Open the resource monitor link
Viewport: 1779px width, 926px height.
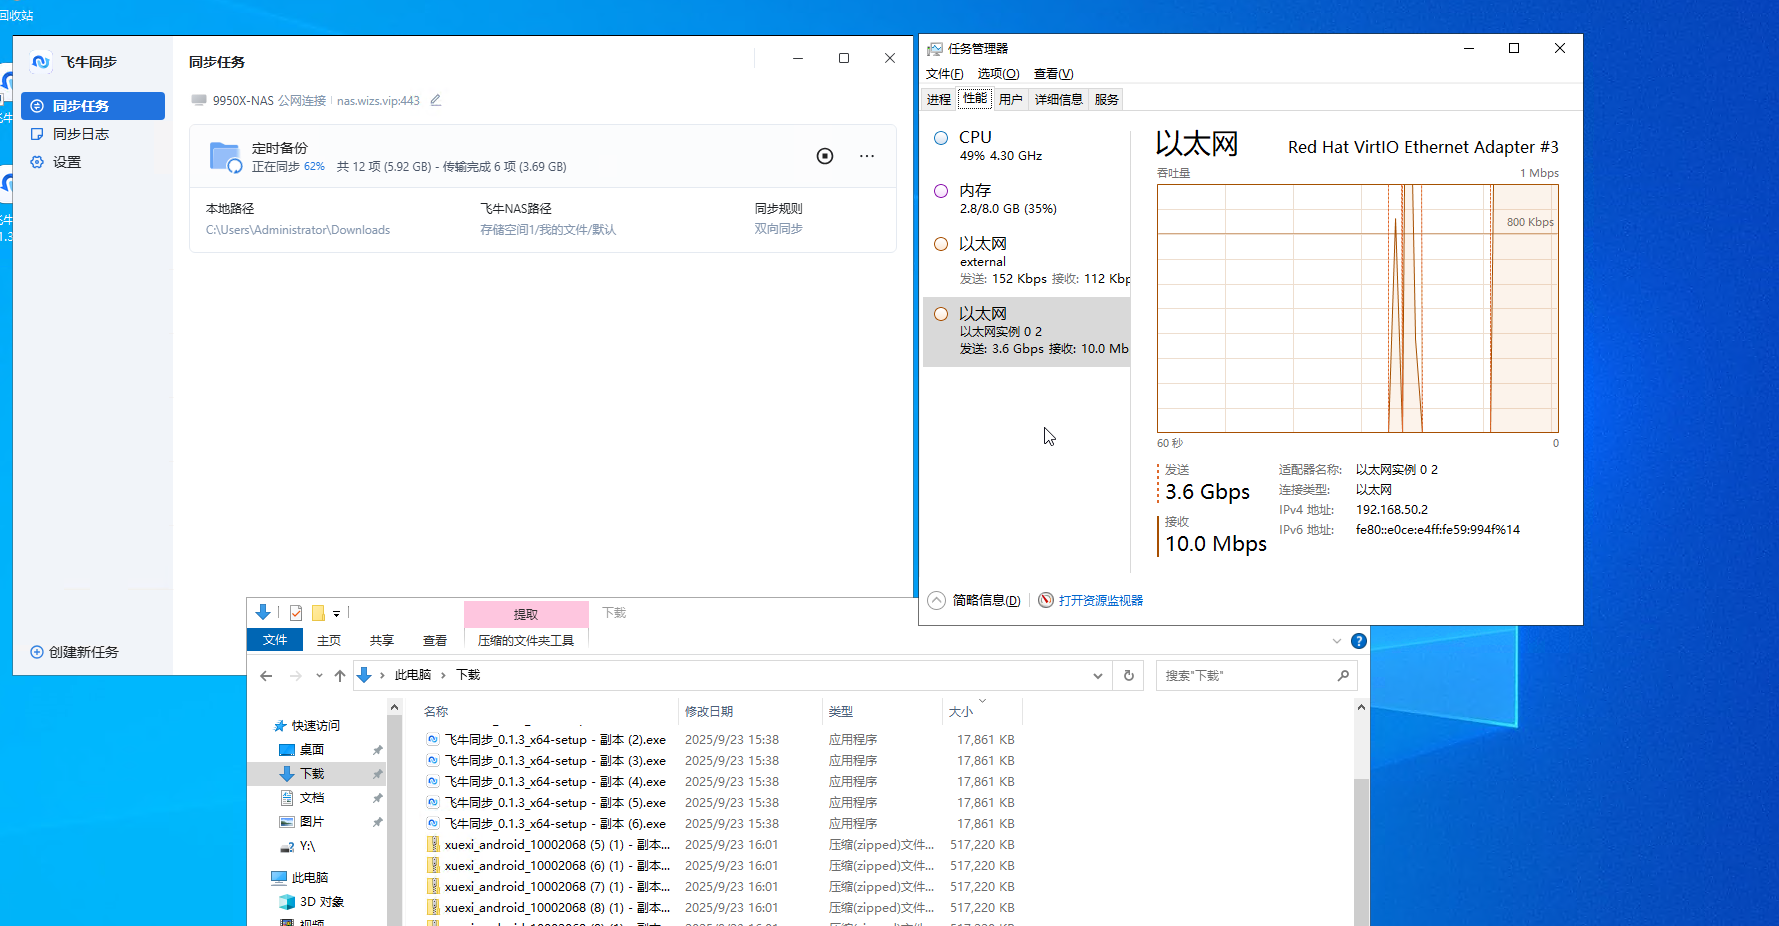pyautogui.click(x=1100, y=600)
